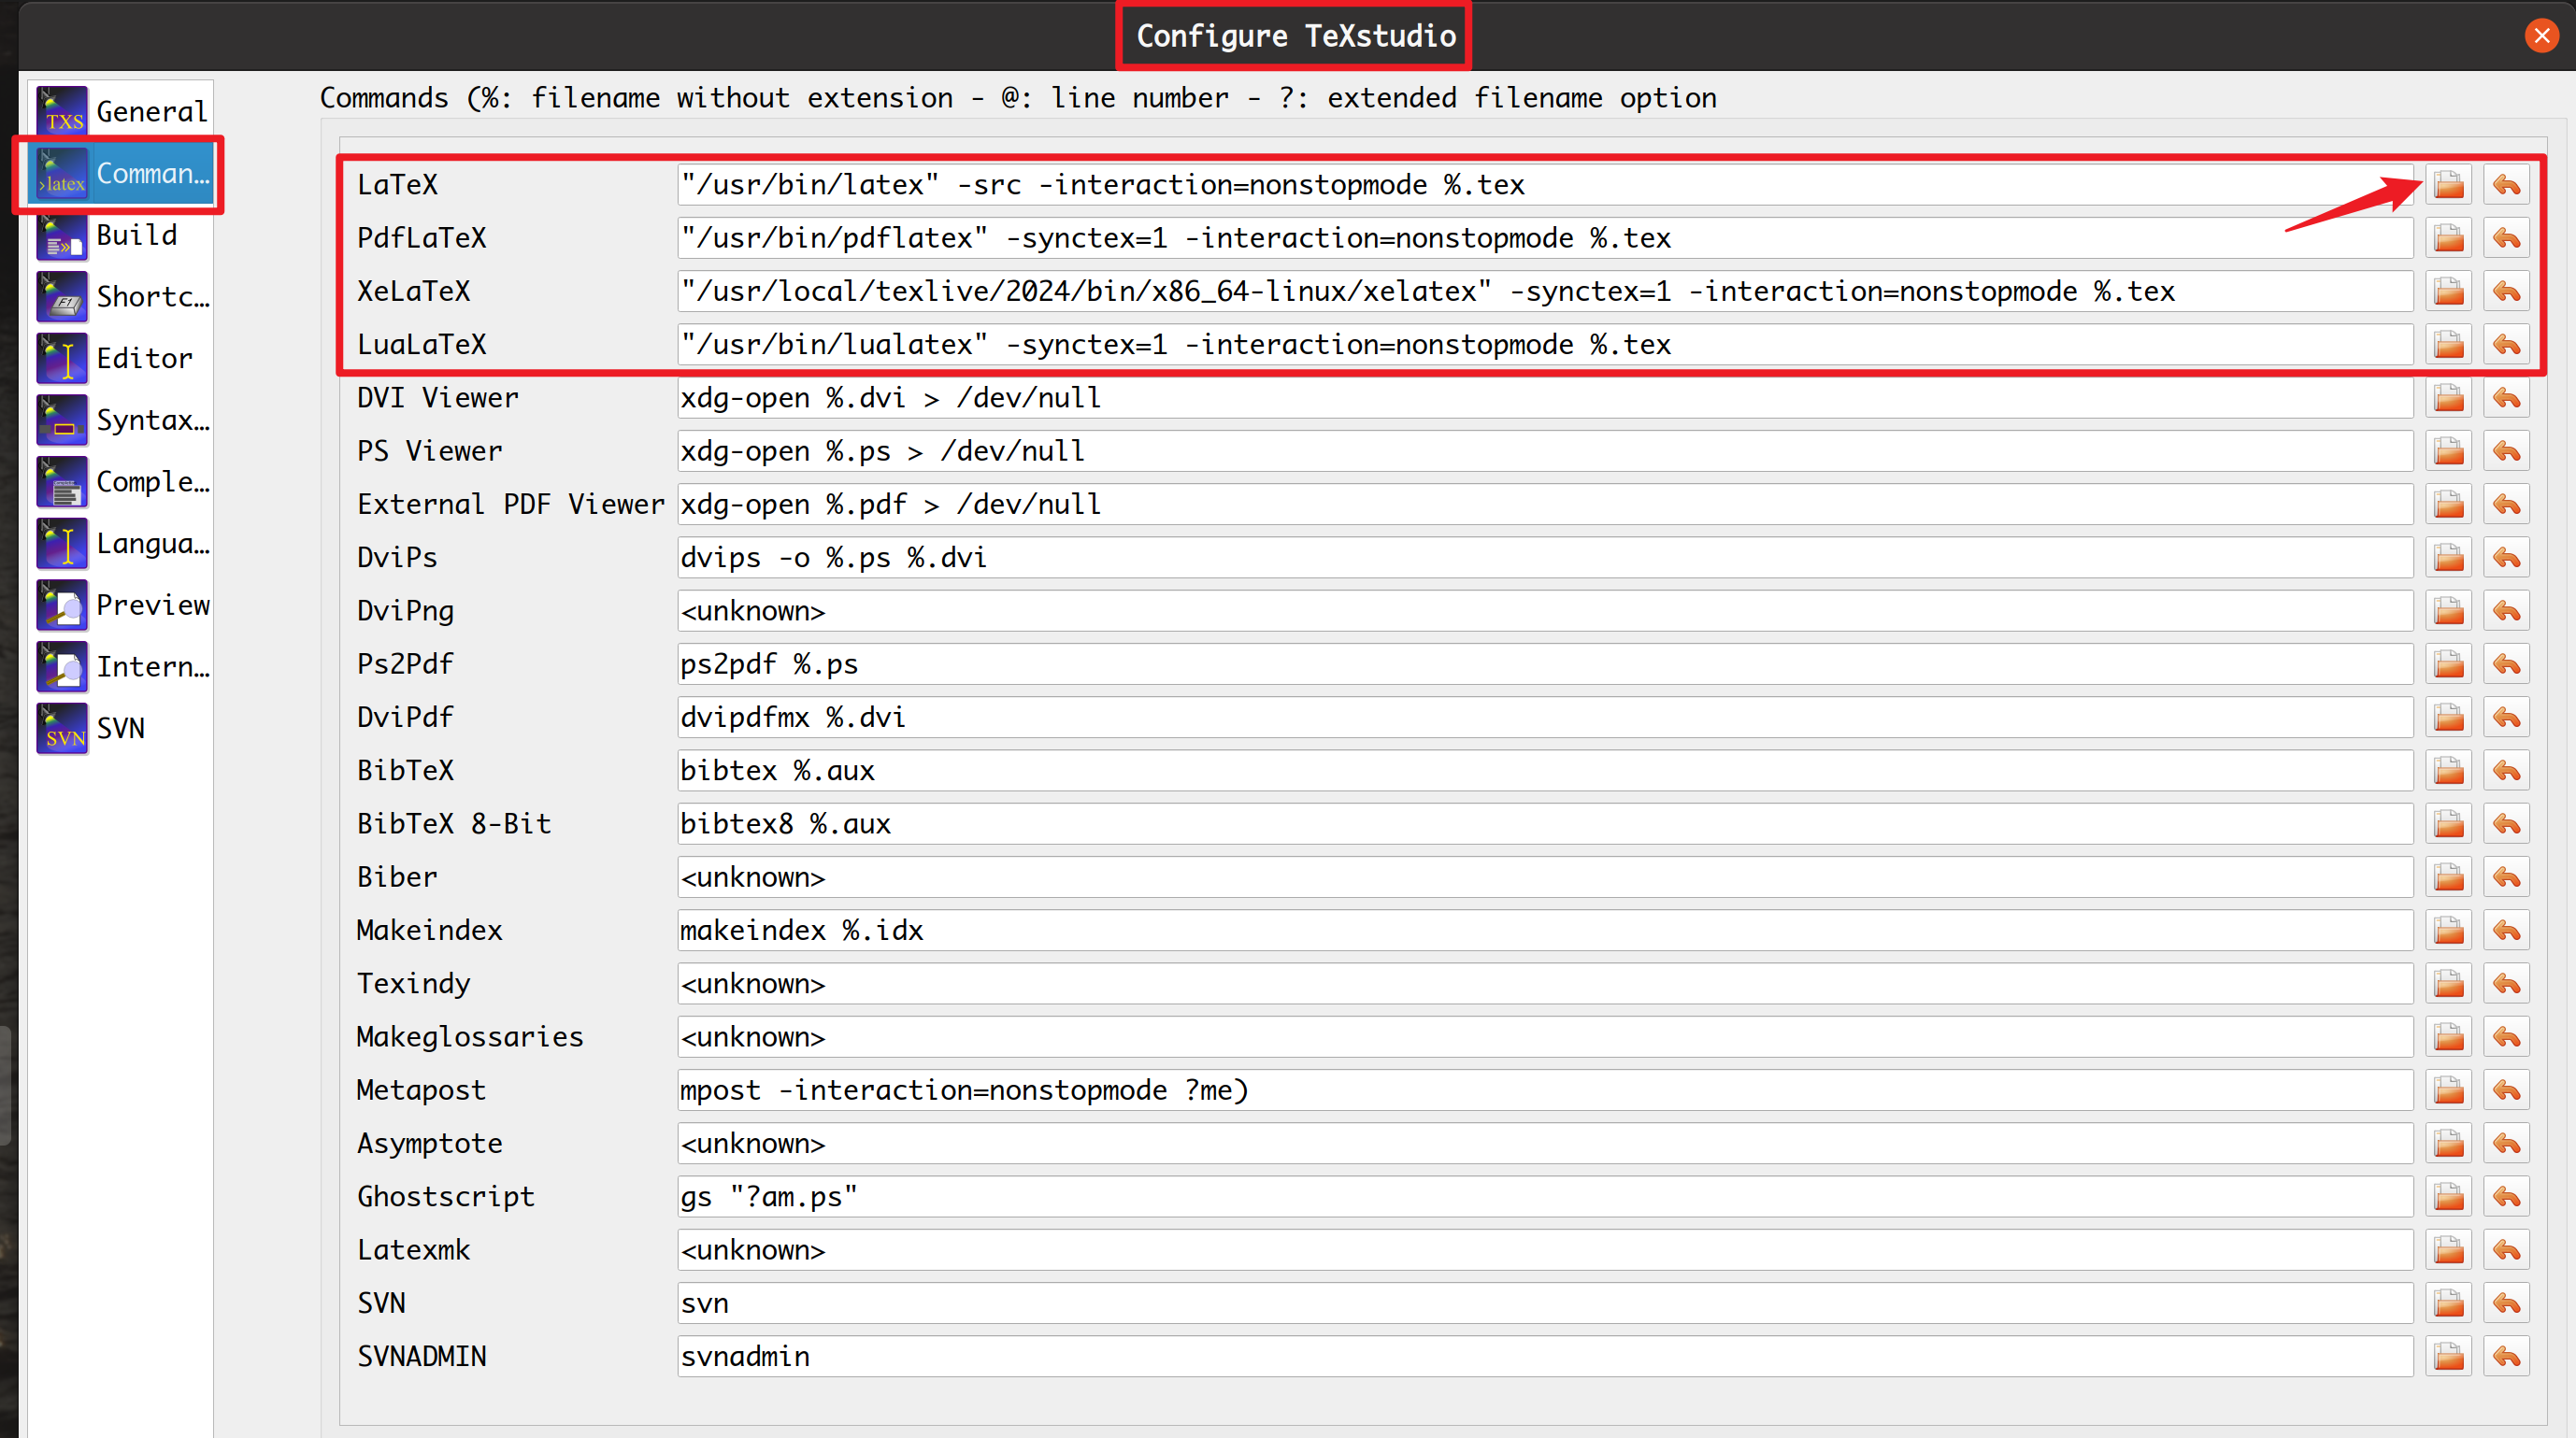
Task: Reset the SVNADMIN command to default
Action: (2506, 1356)
